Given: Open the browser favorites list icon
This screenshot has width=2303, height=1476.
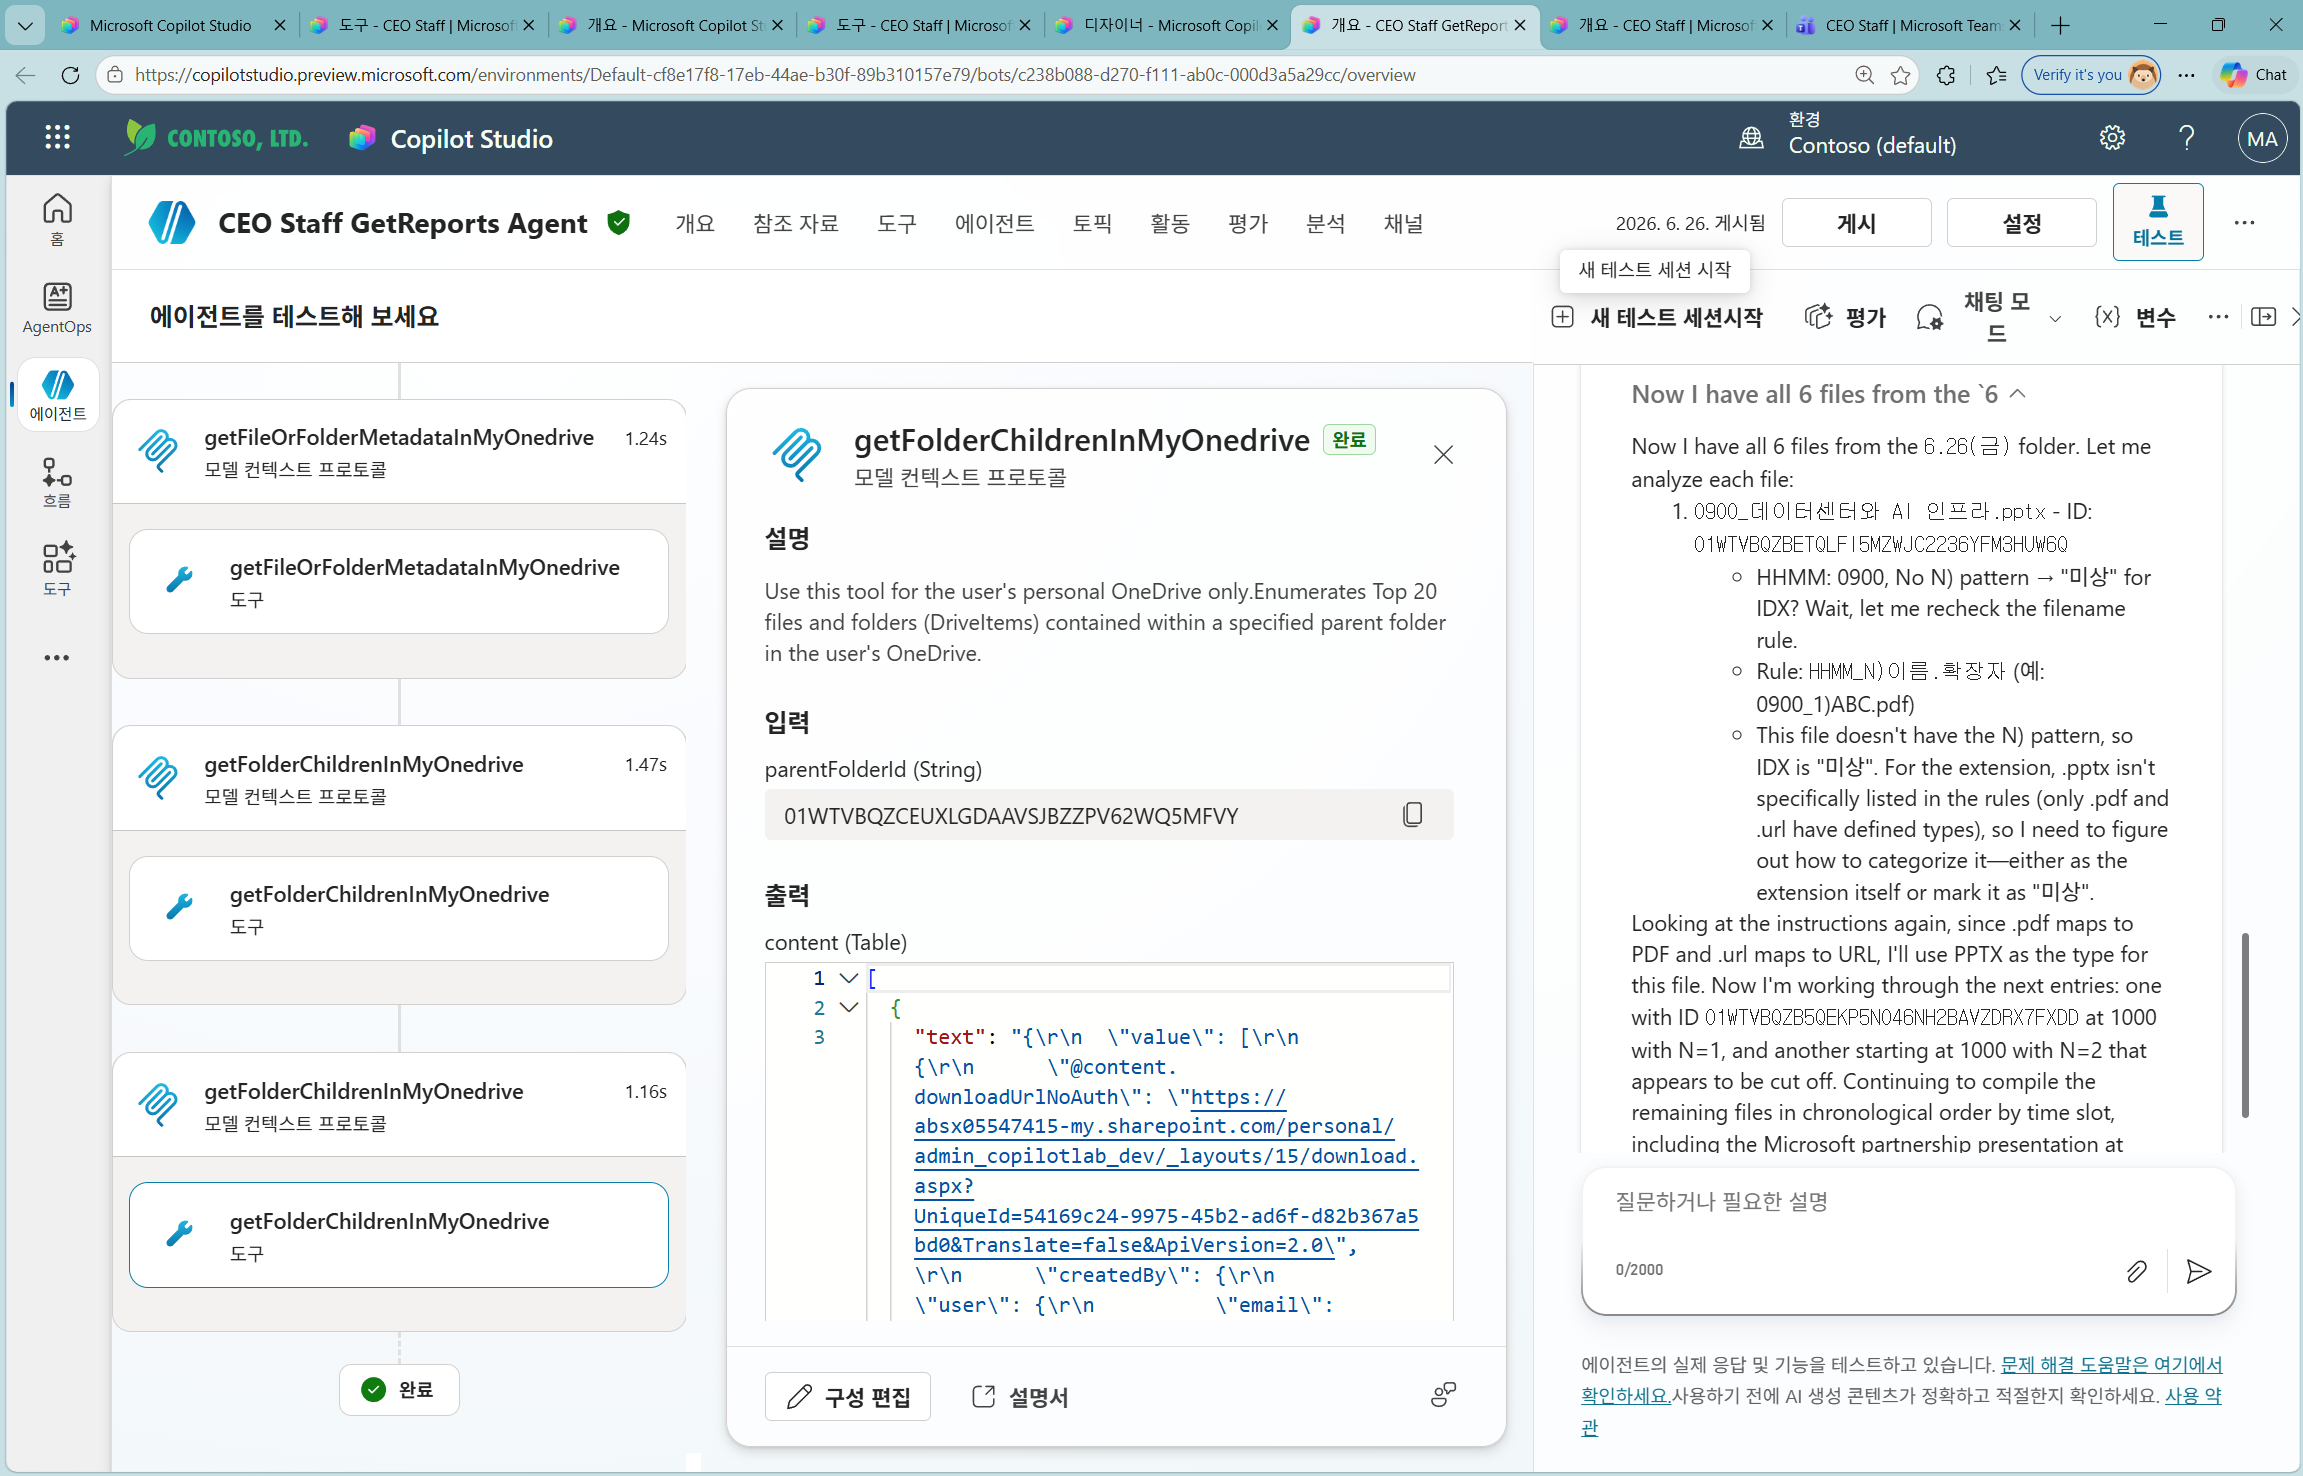Looking at the screenshot, I should pyautogui.click(x=1996, y=75).
